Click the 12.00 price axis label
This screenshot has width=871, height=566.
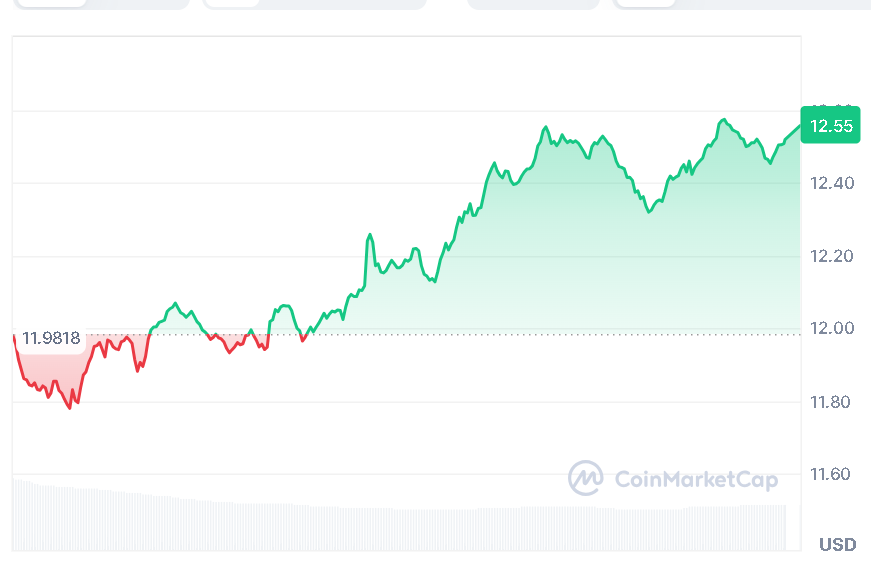coord(830,329)
